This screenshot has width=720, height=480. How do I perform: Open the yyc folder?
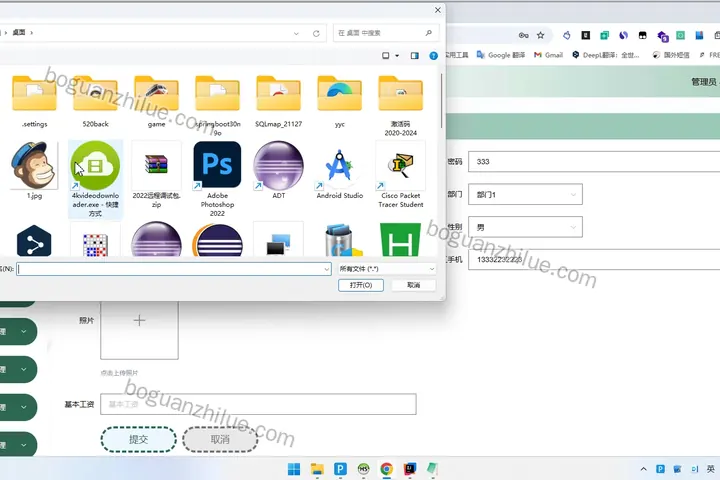(340, 102)
